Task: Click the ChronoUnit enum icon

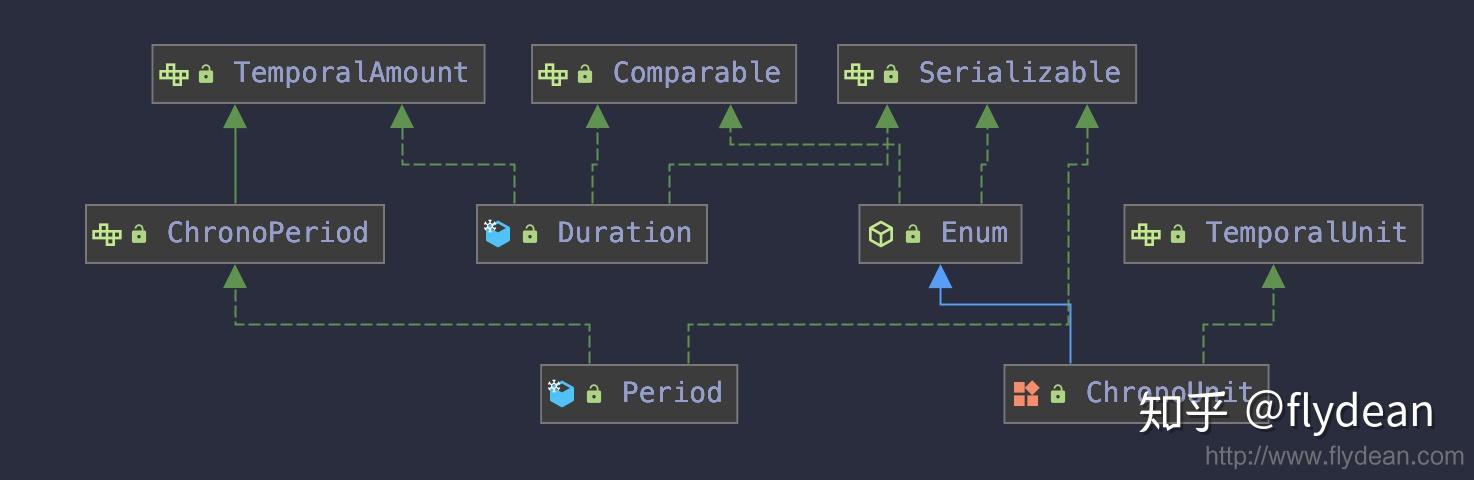Action: coord(1026,394)
